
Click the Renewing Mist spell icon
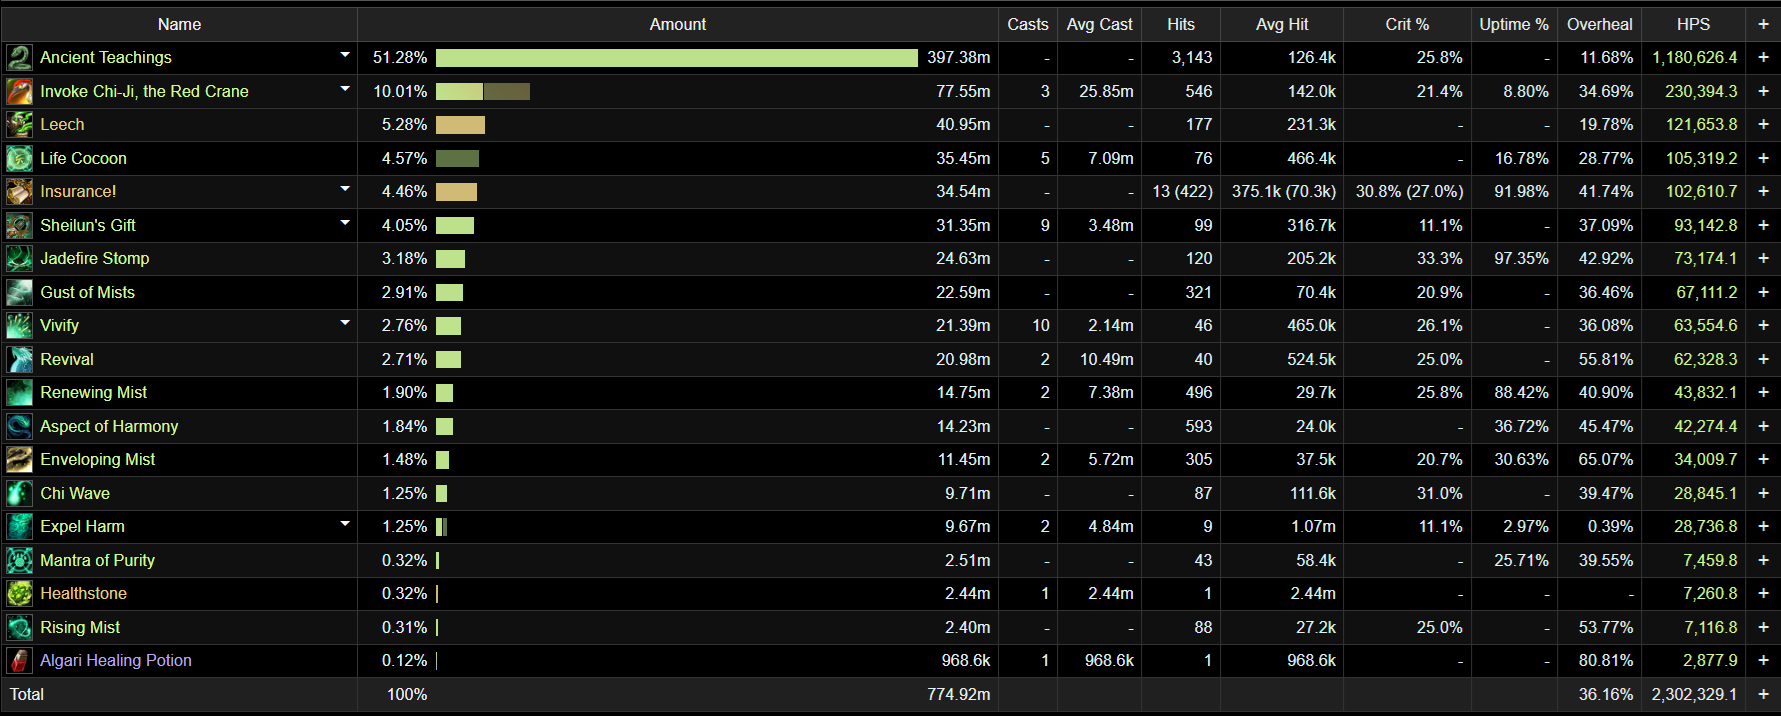tap(19, 393)
